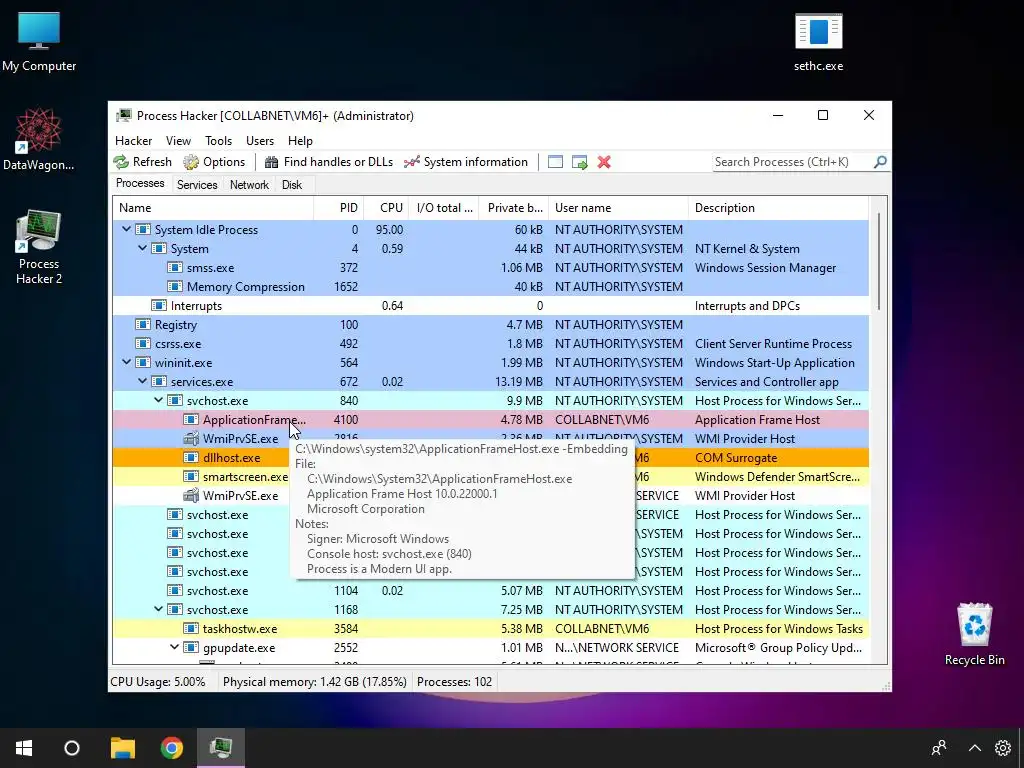
Task: Open the Windows Start menu
Action: click(24, 748)
